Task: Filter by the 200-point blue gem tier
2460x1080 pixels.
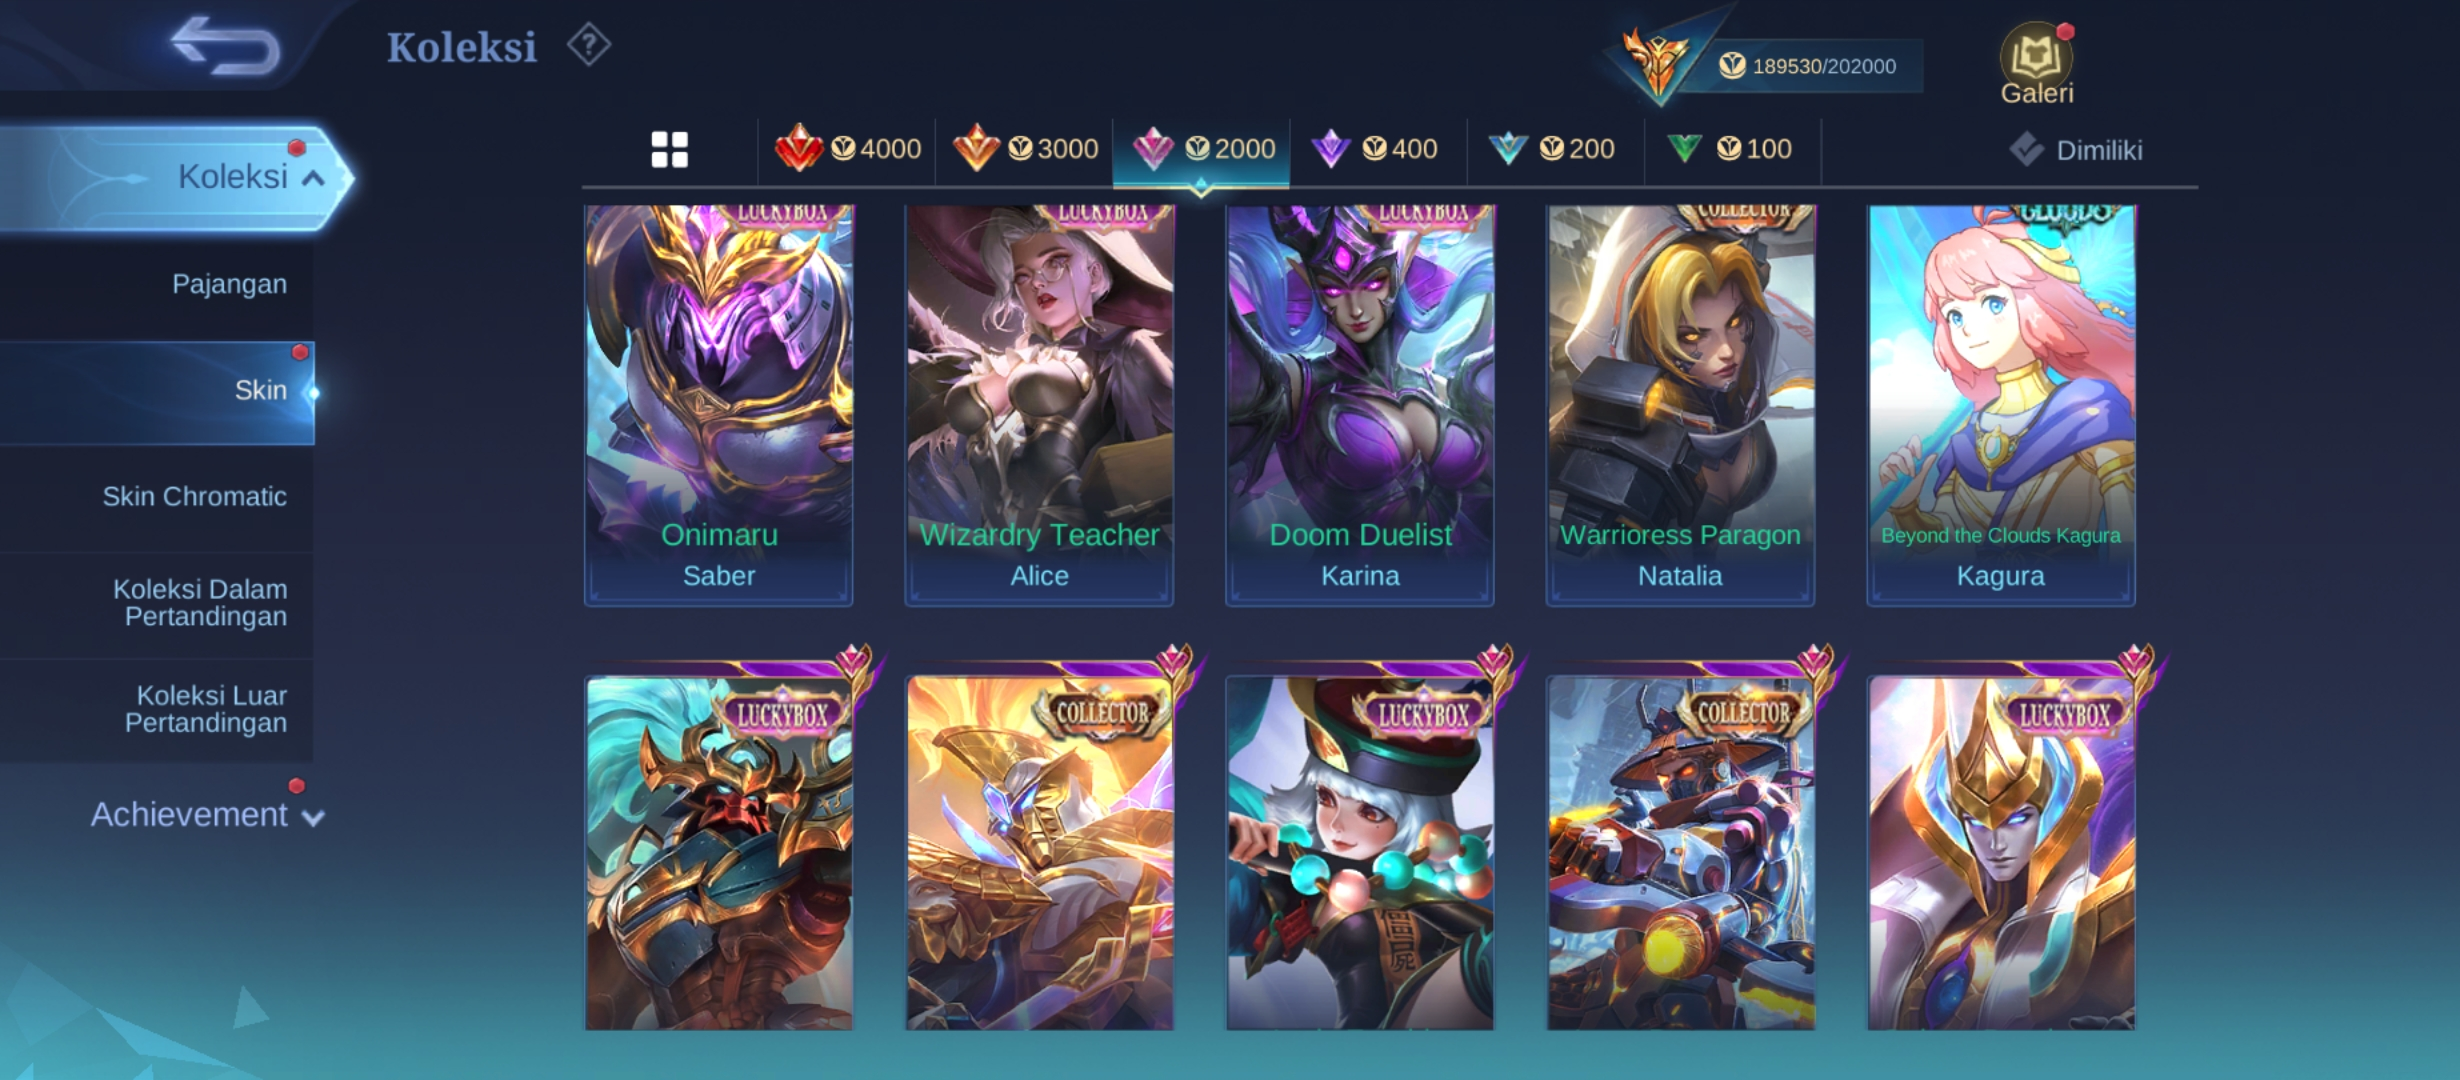Action: tap(1552, 149)
